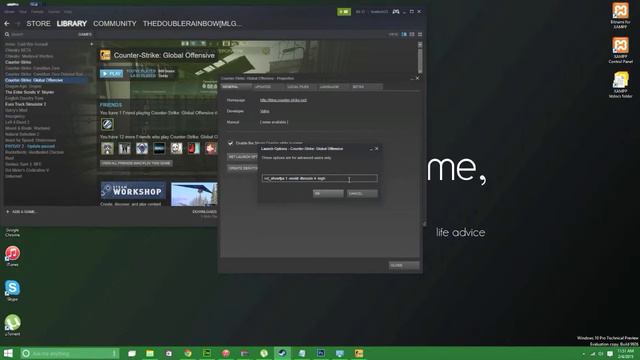Open the LIBRARY section

[71, 24]
